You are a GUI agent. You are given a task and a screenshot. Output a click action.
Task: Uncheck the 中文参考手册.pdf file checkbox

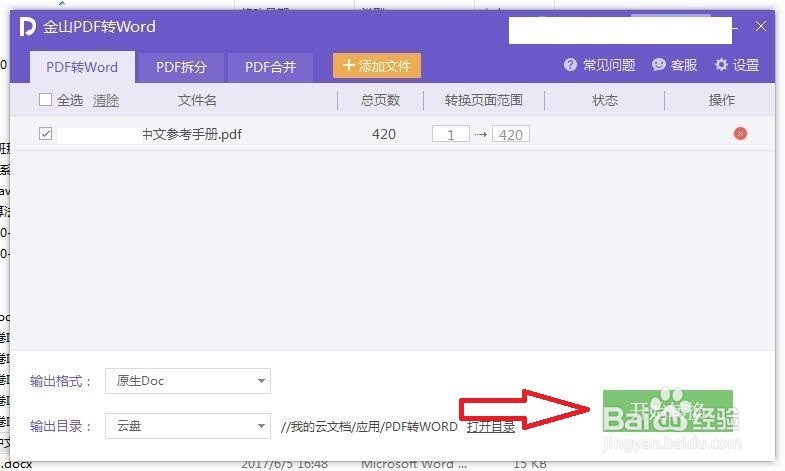click(x=46, y=134)
